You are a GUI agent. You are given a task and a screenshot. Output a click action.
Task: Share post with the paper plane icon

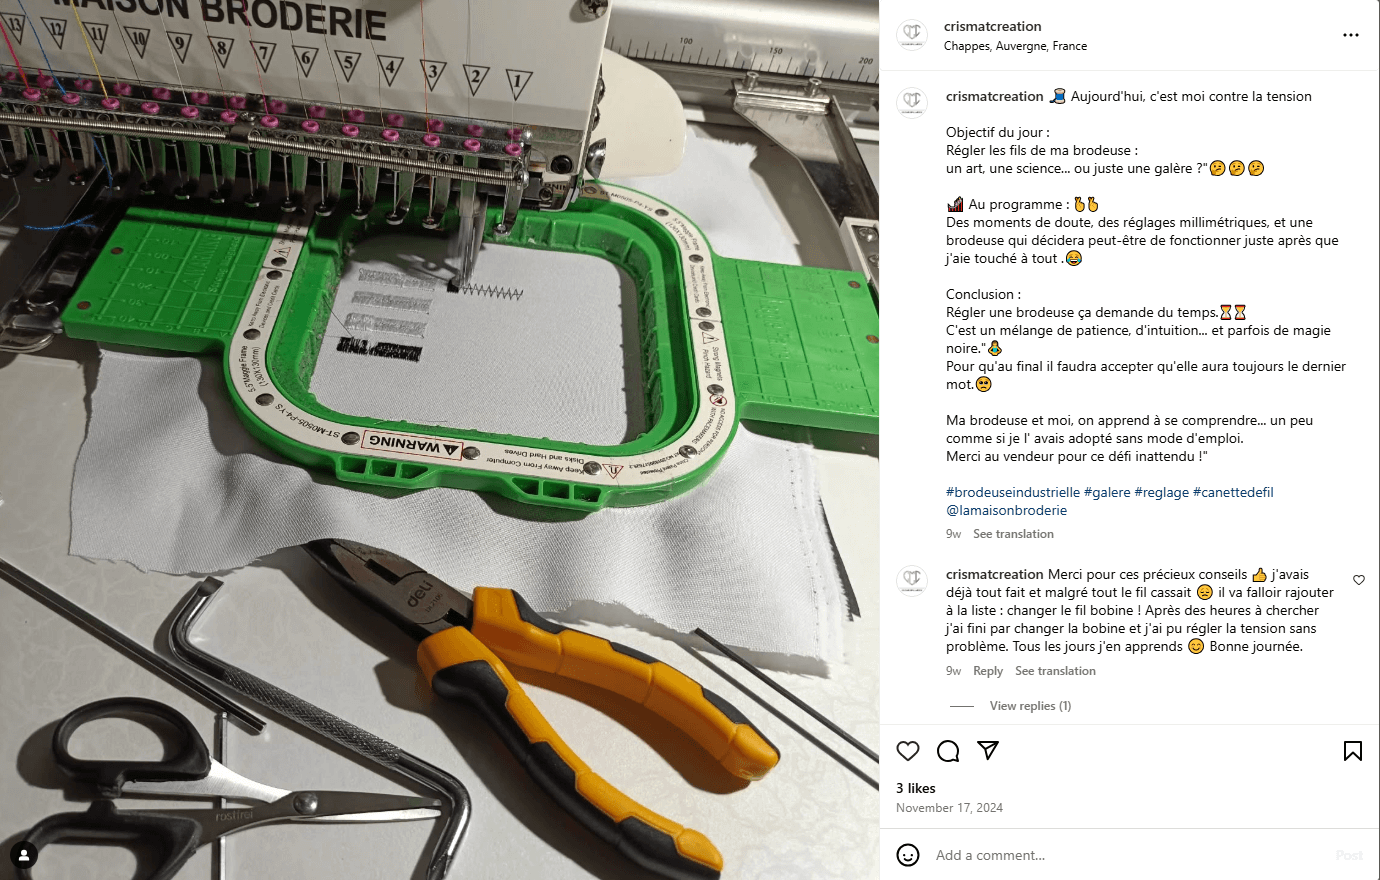point(988,751)
